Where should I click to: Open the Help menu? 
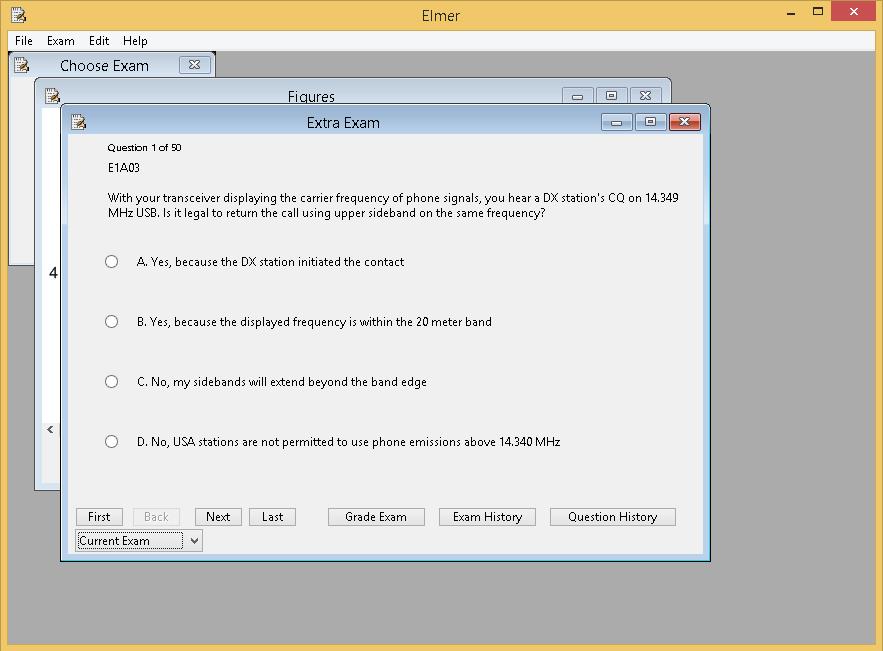coord(135,41)
